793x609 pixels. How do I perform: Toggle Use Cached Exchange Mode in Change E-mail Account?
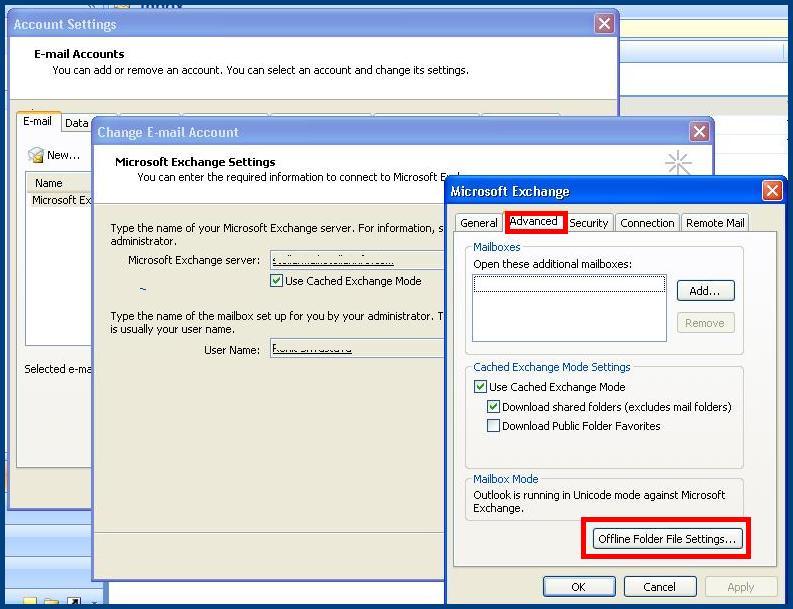276,281
